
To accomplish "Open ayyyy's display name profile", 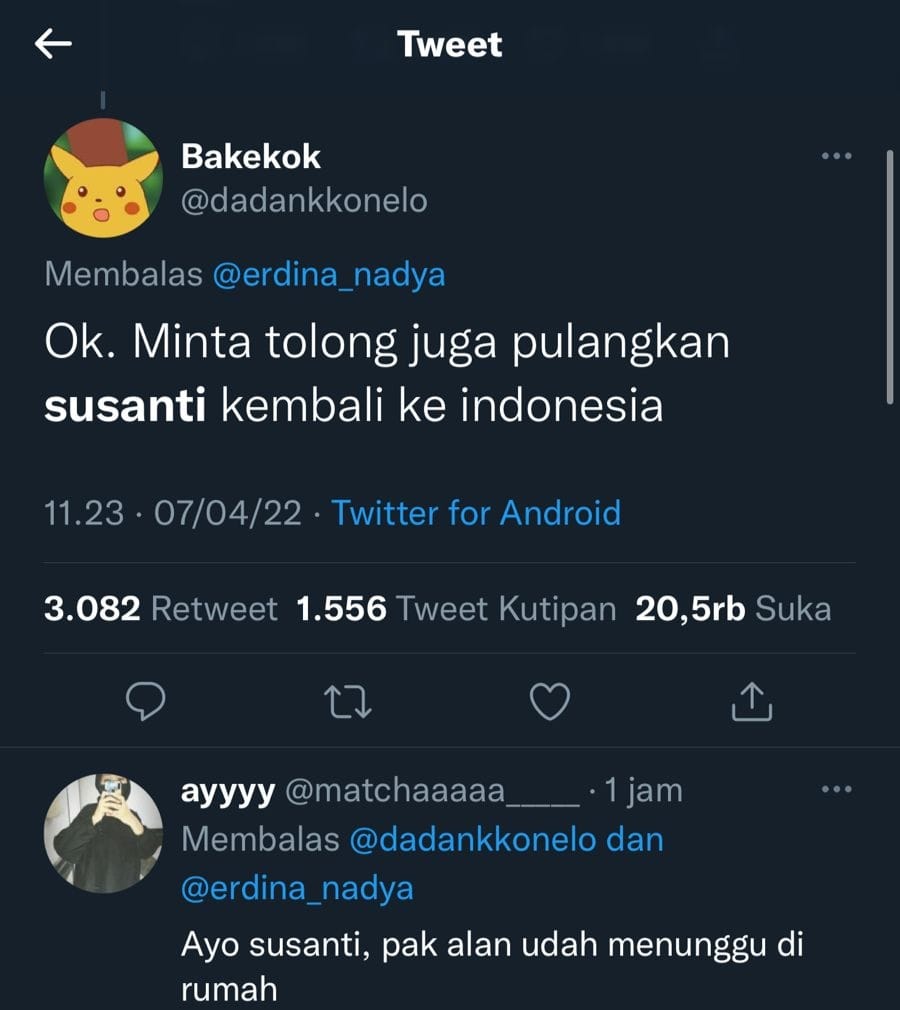I will tap(228, 791).
